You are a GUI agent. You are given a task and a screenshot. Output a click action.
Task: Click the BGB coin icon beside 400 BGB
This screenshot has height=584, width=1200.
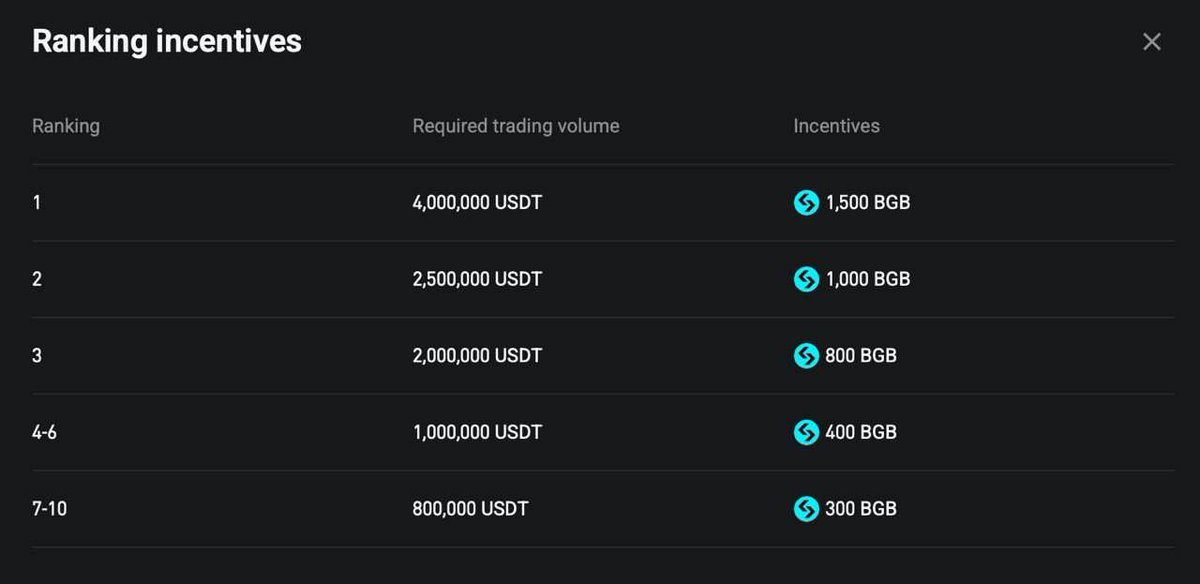806,432
